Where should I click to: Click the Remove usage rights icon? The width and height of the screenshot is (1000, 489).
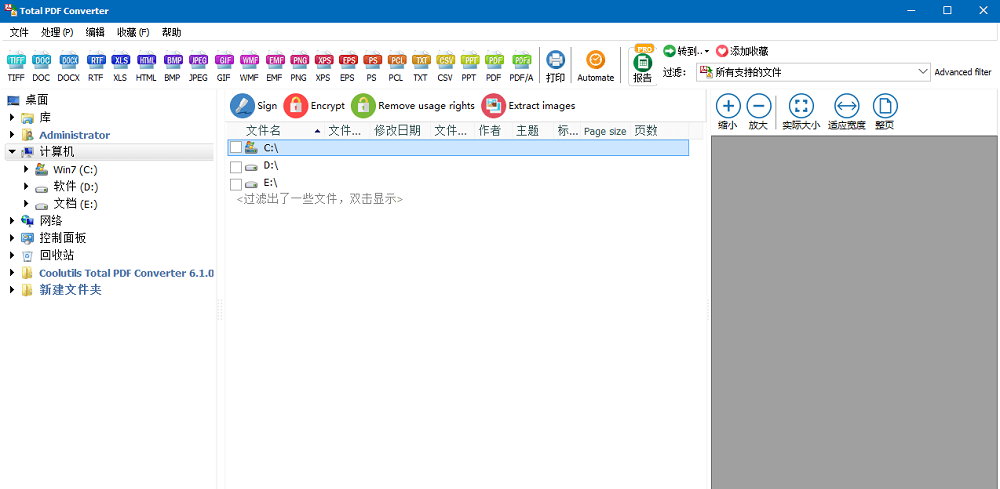[363, 106]
